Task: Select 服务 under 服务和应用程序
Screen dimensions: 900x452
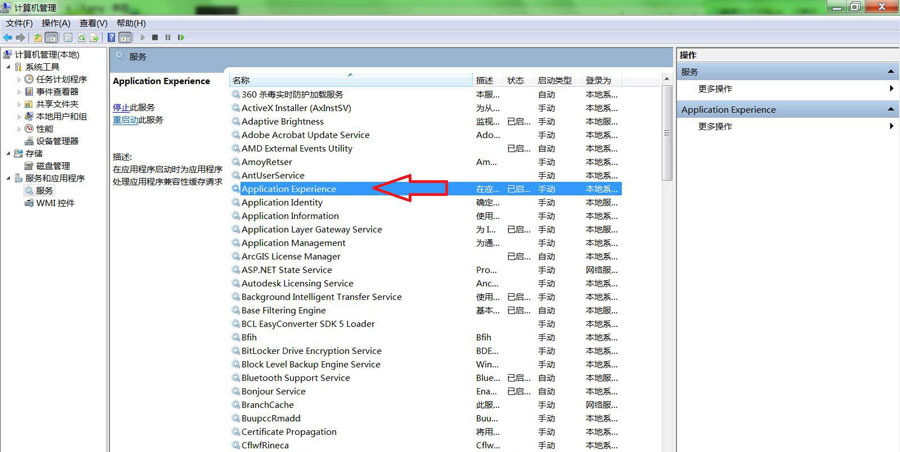Action: pyautogui.click(x=45, y=191)
